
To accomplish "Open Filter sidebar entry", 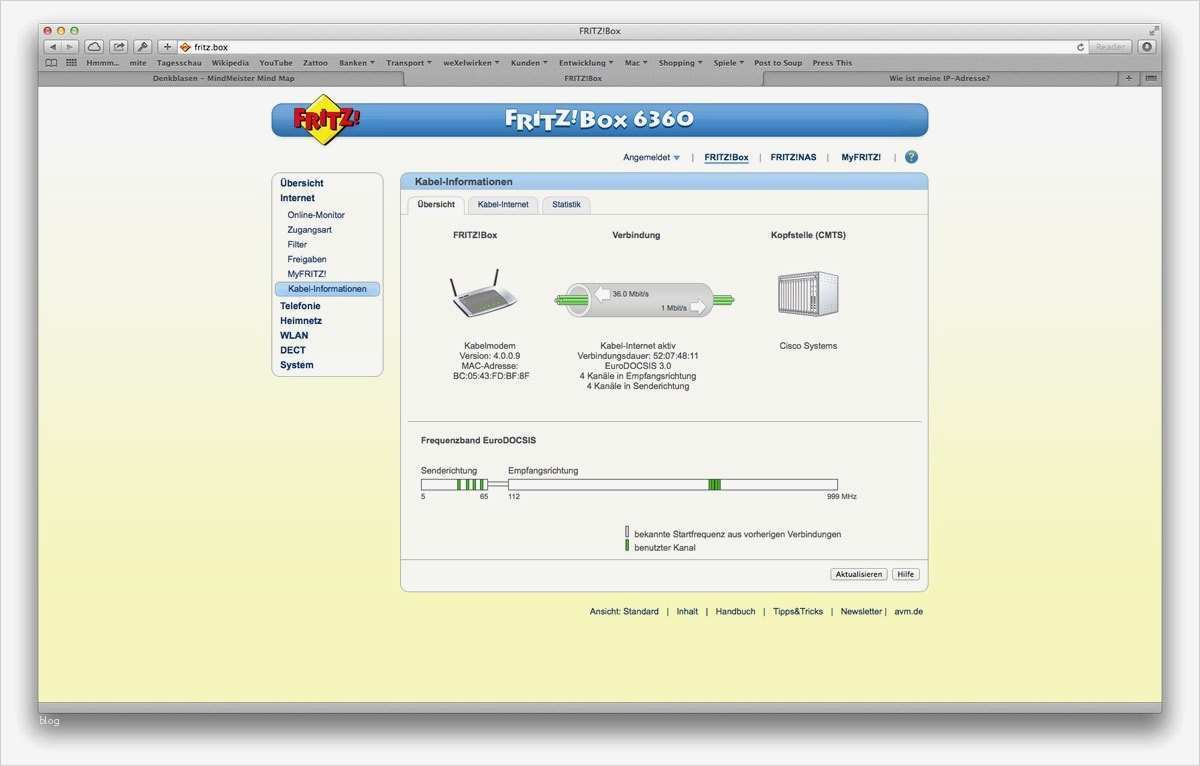I will (297, 244).
